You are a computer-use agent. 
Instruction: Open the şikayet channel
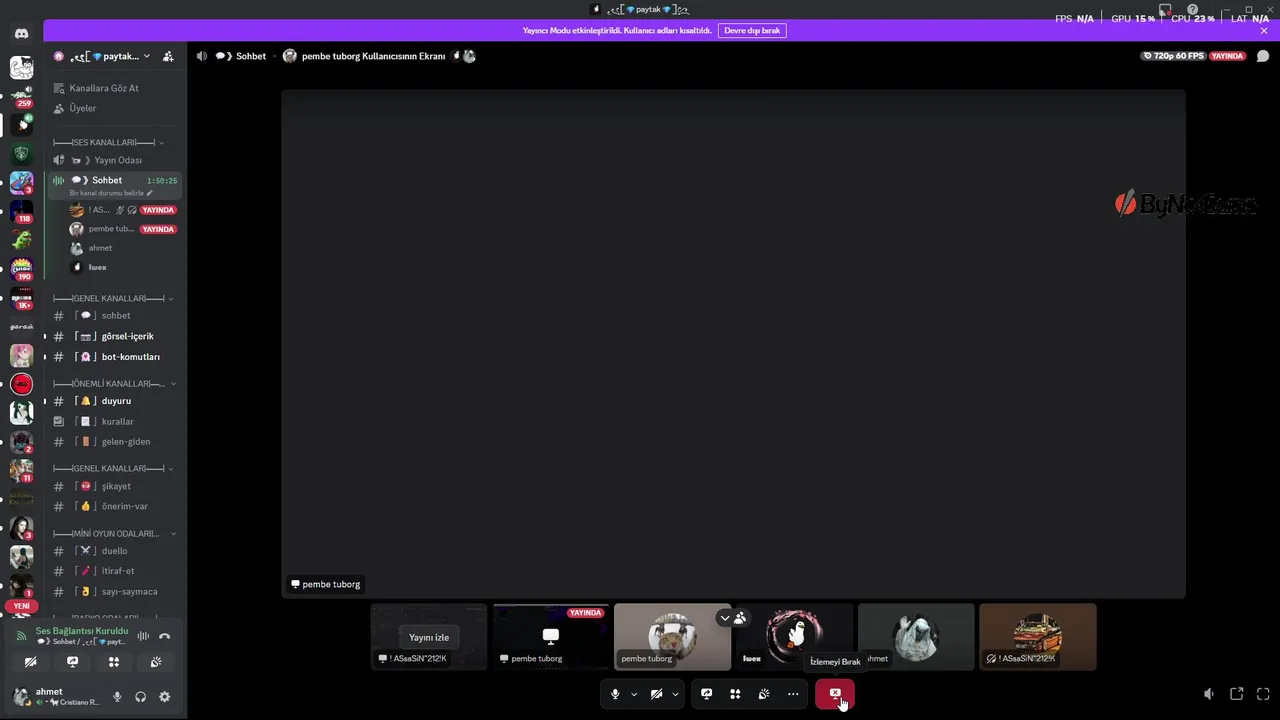[x=114, y=486]
